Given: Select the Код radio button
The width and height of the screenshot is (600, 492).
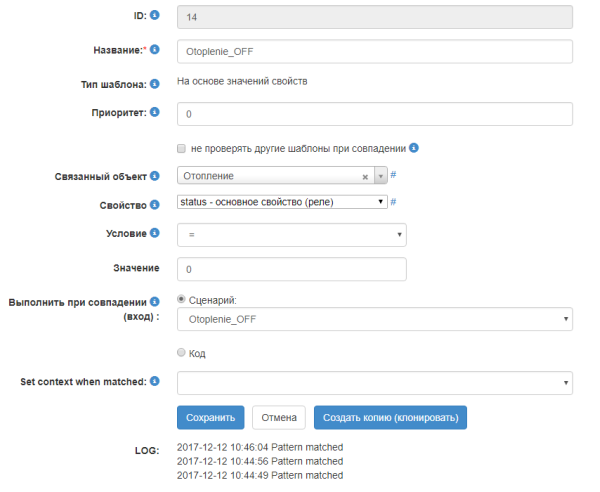Looking at the screenshot, I should (x=181, y=353).
